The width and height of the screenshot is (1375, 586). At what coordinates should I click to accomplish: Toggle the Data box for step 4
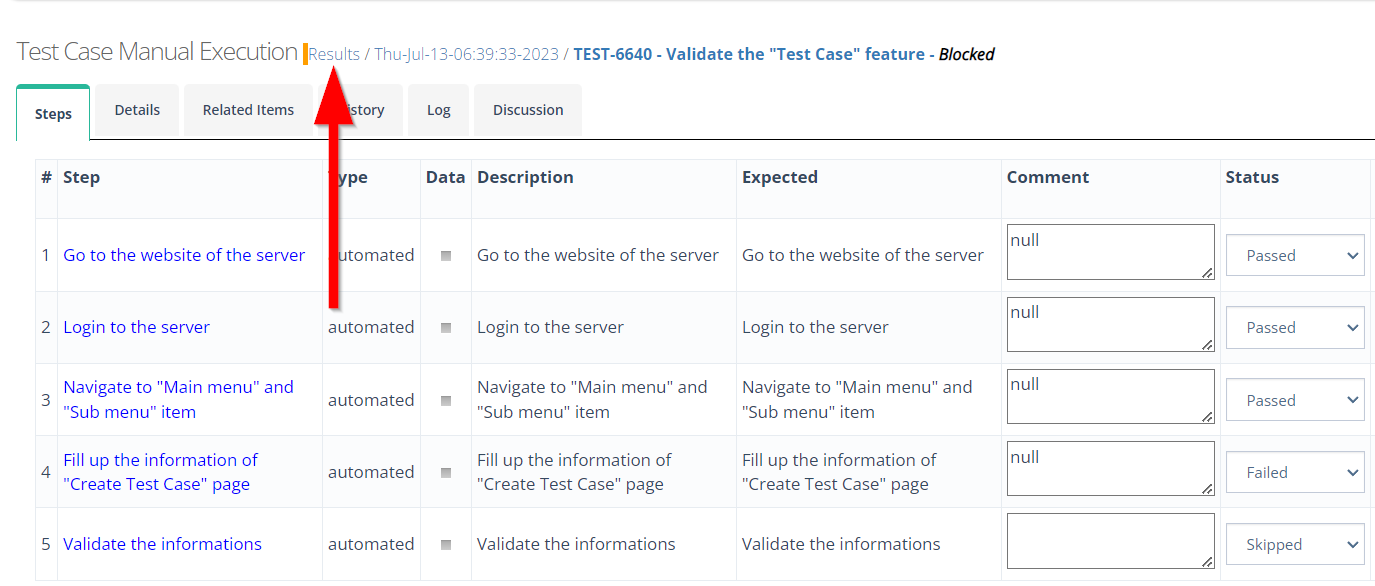pyautogui.click(x=446, y=472)
